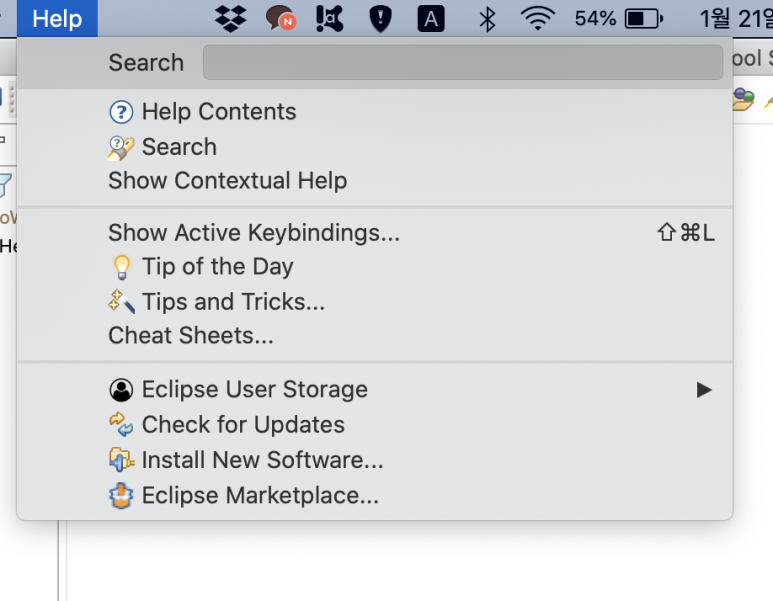The width and height of the screenshot is (773, 601).
Task: Click the Tips and Tricks wand icon
Action: [121, 301]
